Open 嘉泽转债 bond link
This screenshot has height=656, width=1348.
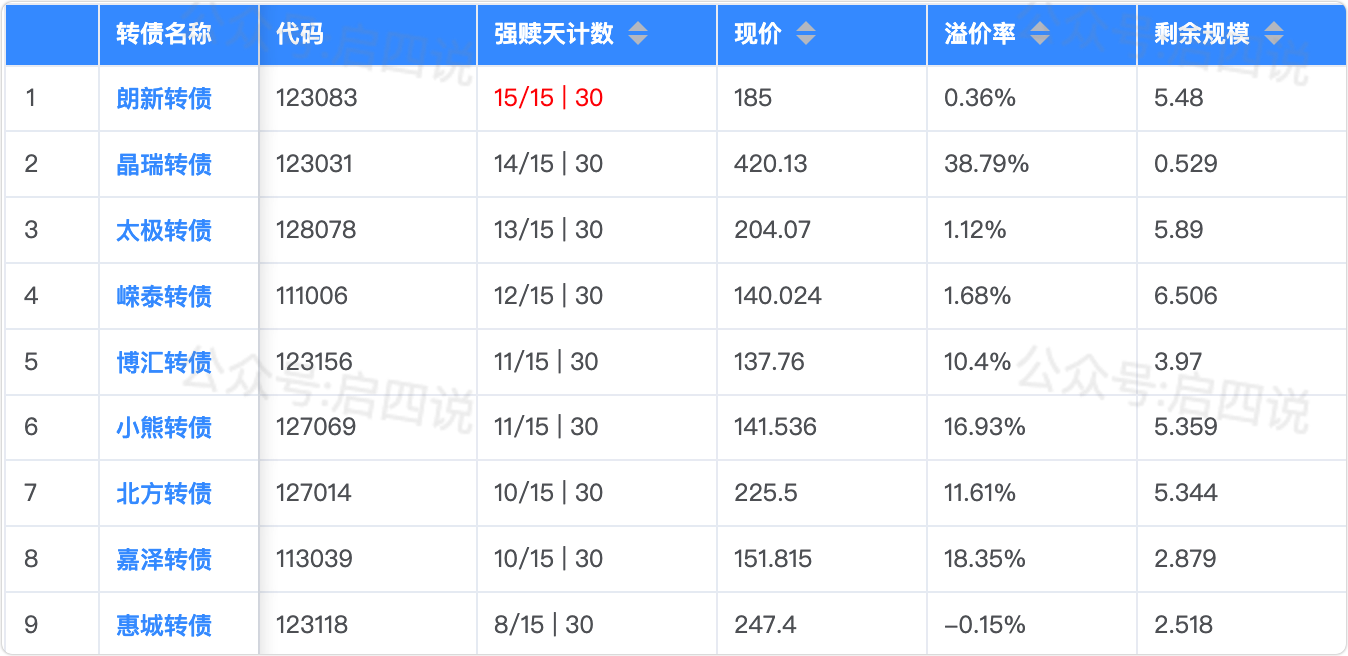[164, 559]
